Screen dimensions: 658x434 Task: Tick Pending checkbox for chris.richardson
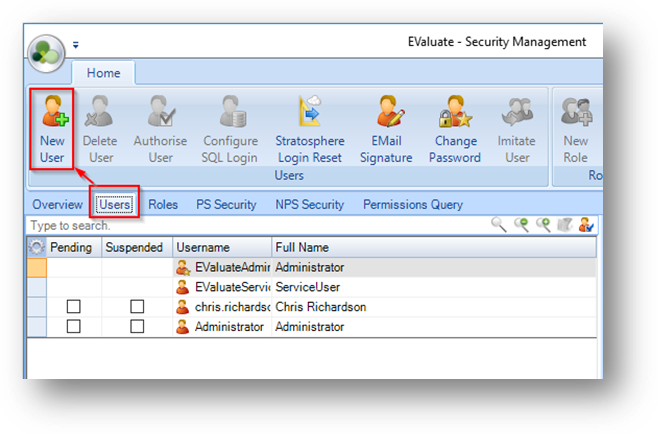(x=73, y=307)
